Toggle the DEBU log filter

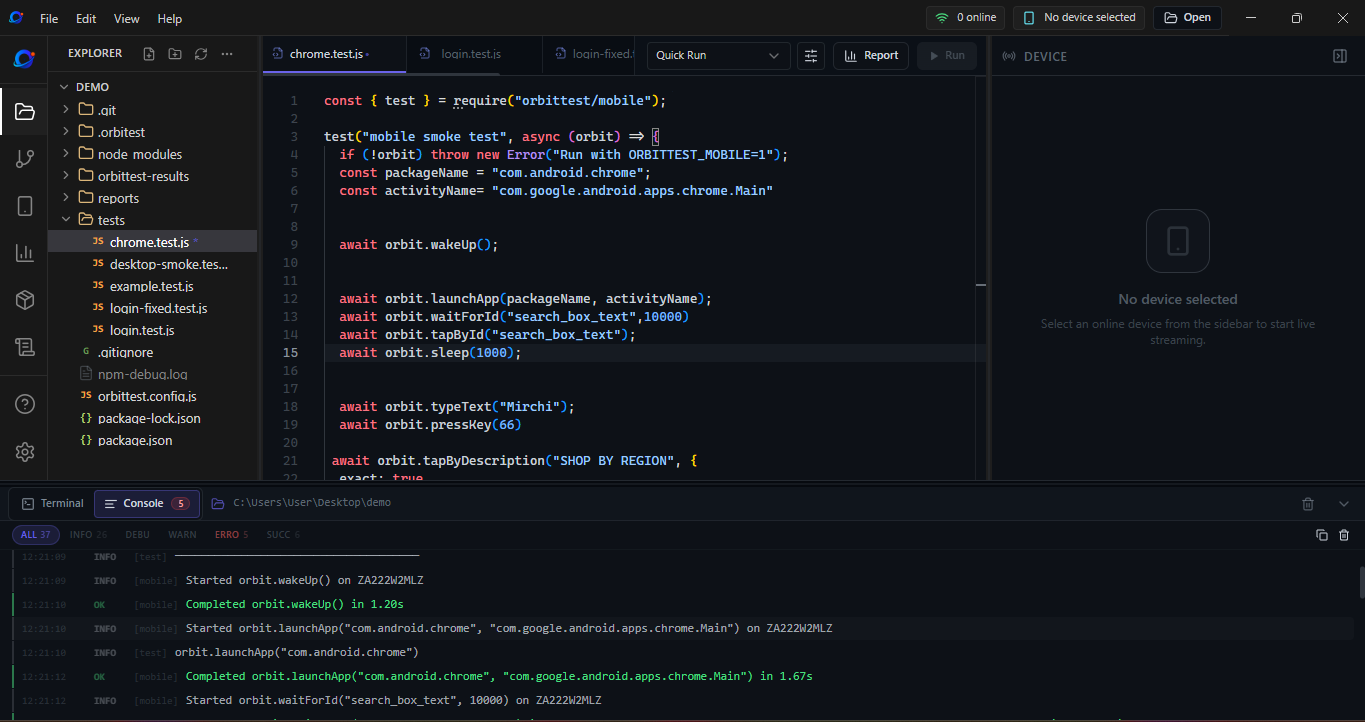point(137,535)
